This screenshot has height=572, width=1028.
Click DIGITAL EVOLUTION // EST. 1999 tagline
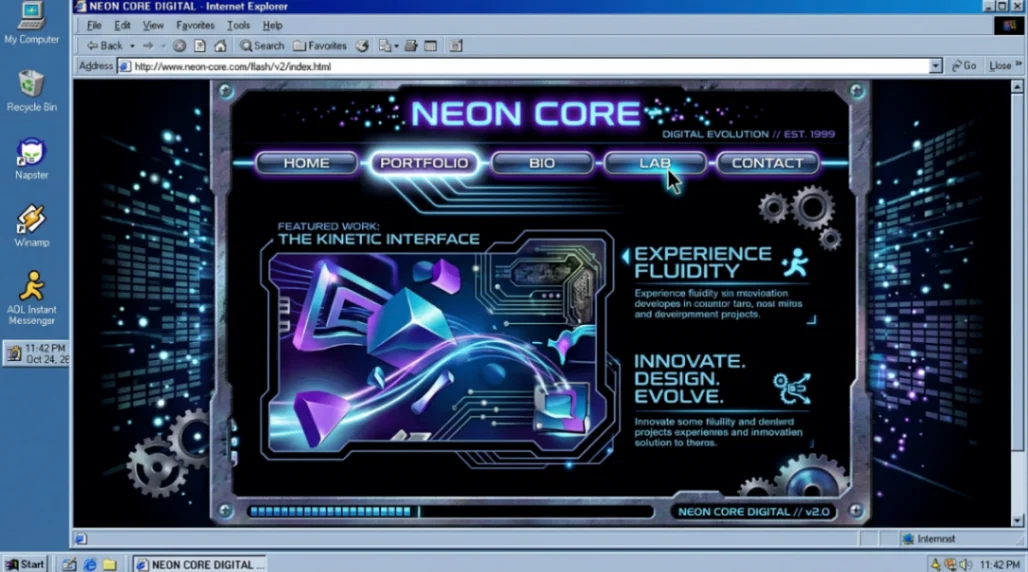(x=748, y=134)
